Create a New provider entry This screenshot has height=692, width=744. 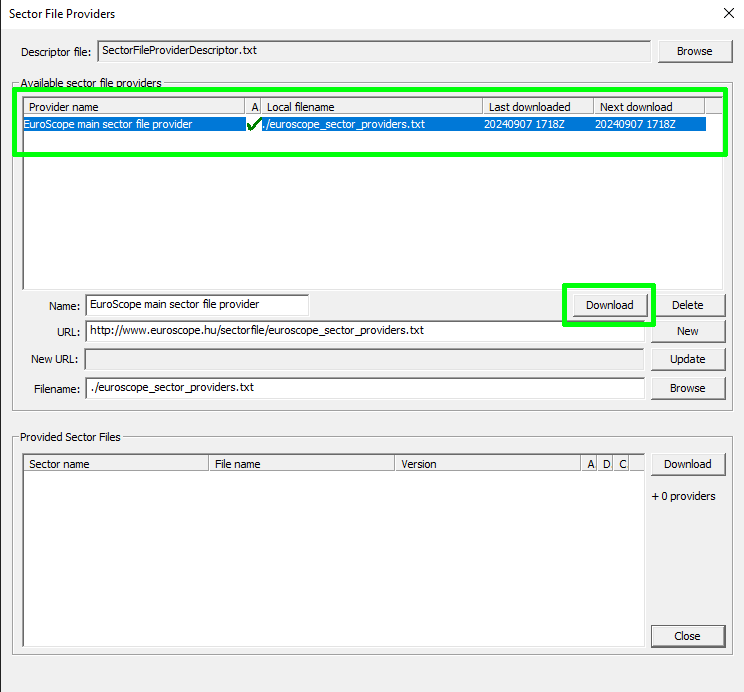coord(688,331)
